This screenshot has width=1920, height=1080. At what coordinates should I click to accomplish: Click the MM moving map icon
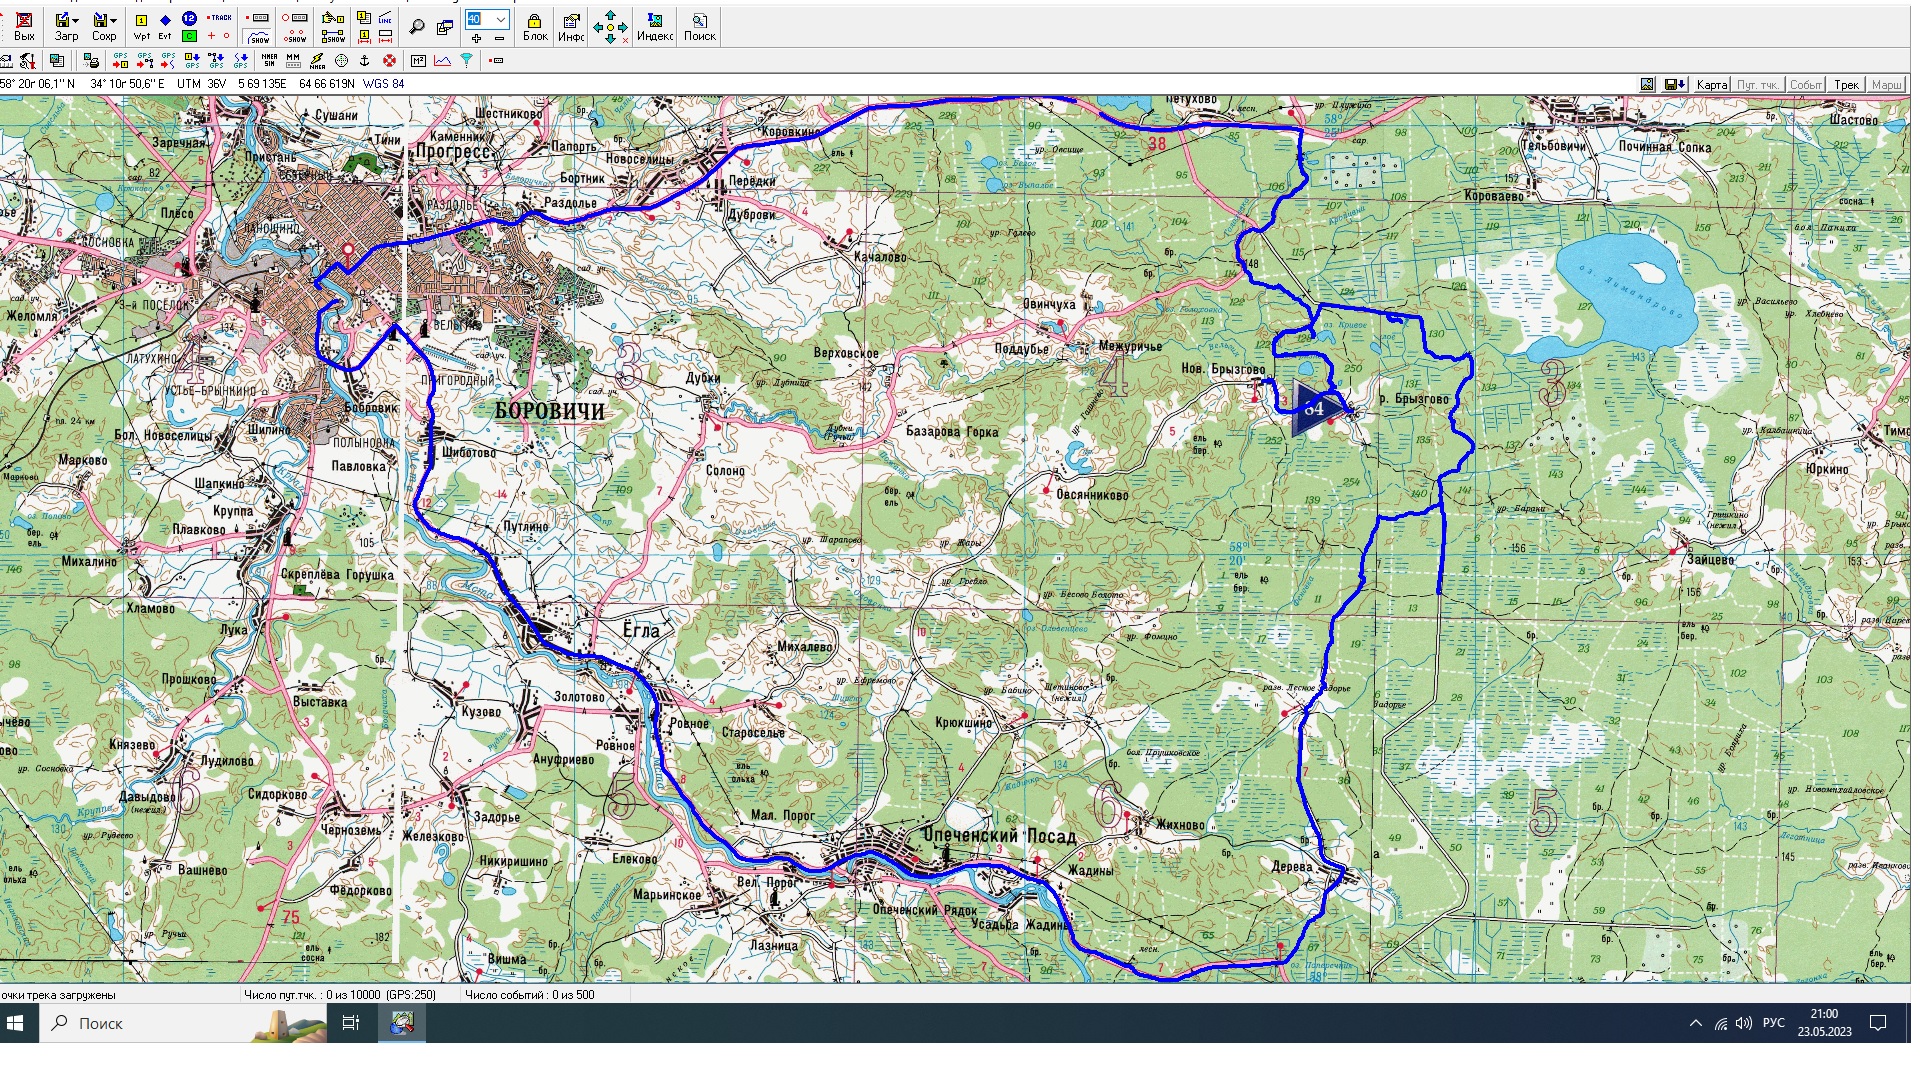point(293,61)
